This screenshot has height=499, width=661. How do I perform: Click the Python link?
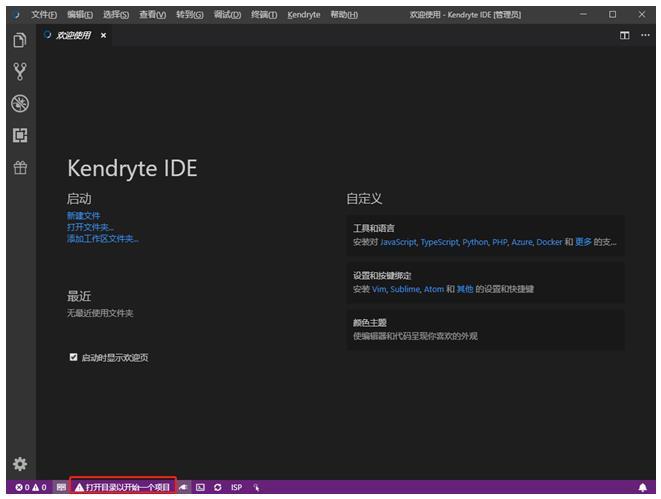pyautogui.click(x=475, y=242)
